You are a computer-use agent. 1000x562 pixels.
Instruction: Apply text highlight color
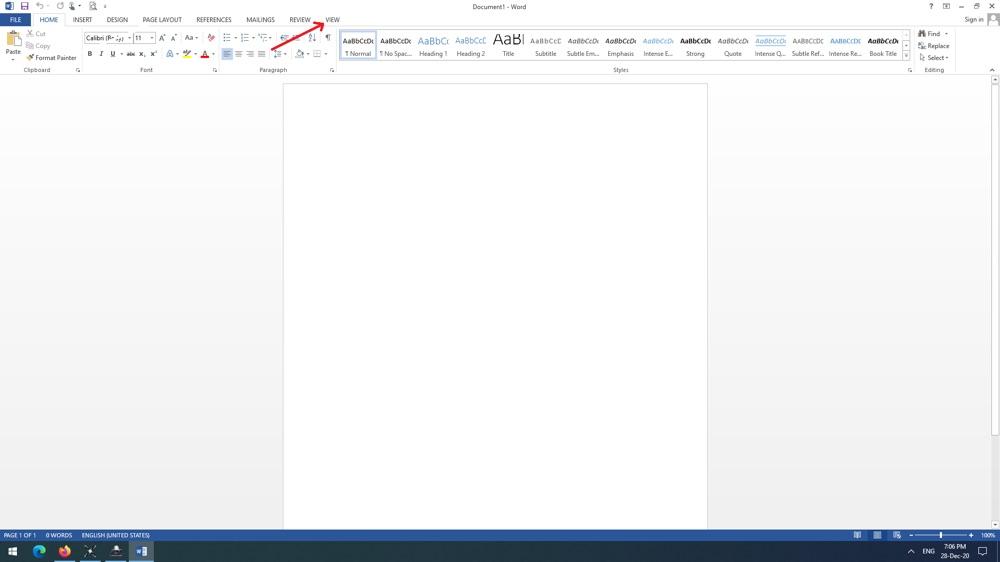[x=186, y=54]
